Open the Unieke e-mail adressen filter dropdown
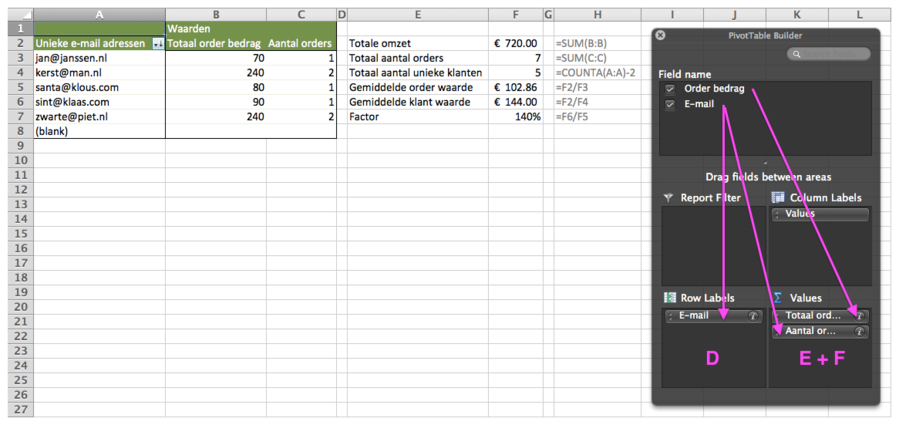This screenshot has width=899, height=425. pos(157,44)
